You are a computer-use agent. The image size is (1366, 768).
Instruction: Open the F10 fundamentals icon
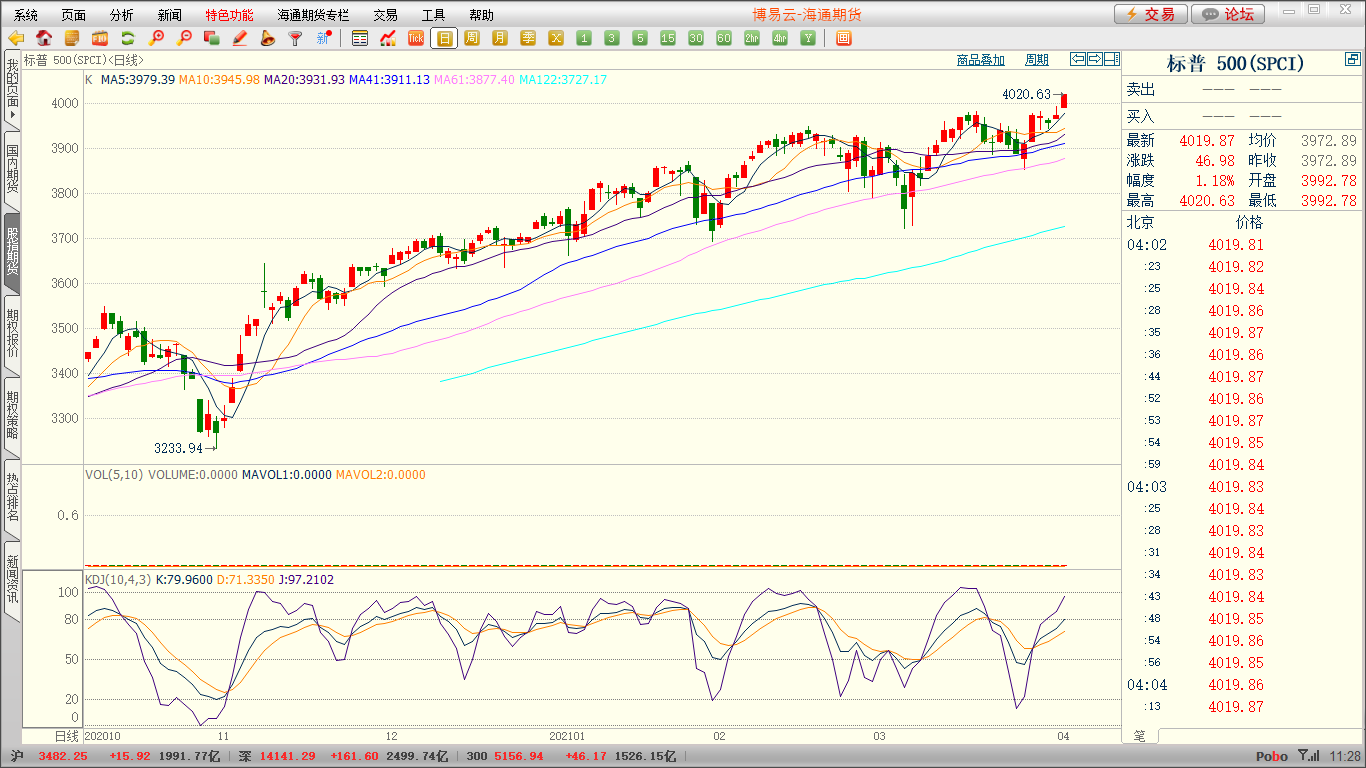click(x=100, y=38)
